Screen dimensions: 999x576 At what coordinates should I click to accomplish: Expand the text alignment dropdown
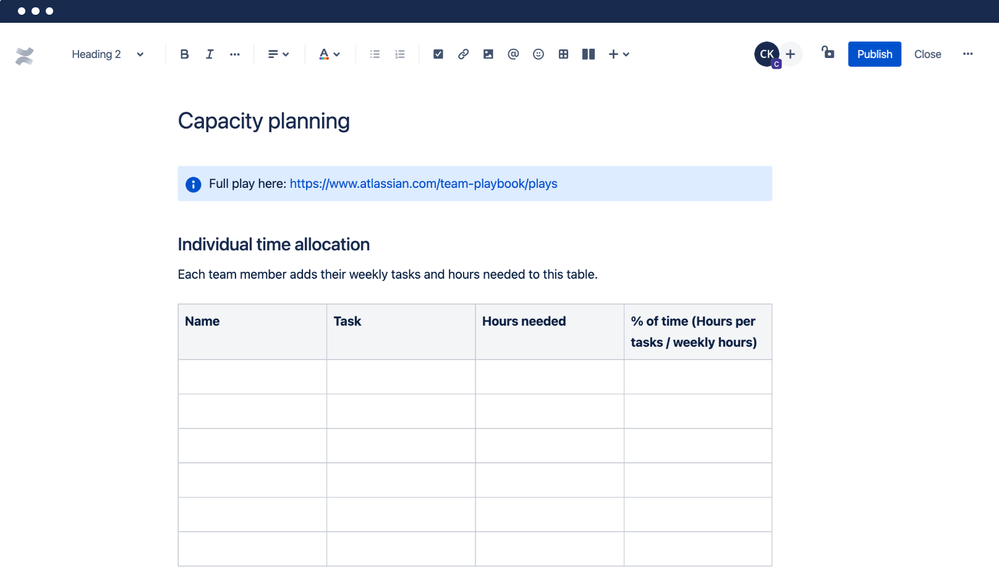click(x=277, y=54)
